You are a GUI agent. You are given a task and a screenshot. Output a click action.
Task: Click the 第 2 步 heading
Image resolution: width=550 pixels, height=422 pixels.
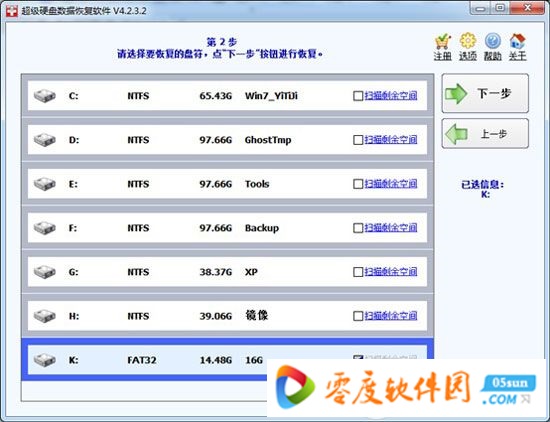pos(222,42)
